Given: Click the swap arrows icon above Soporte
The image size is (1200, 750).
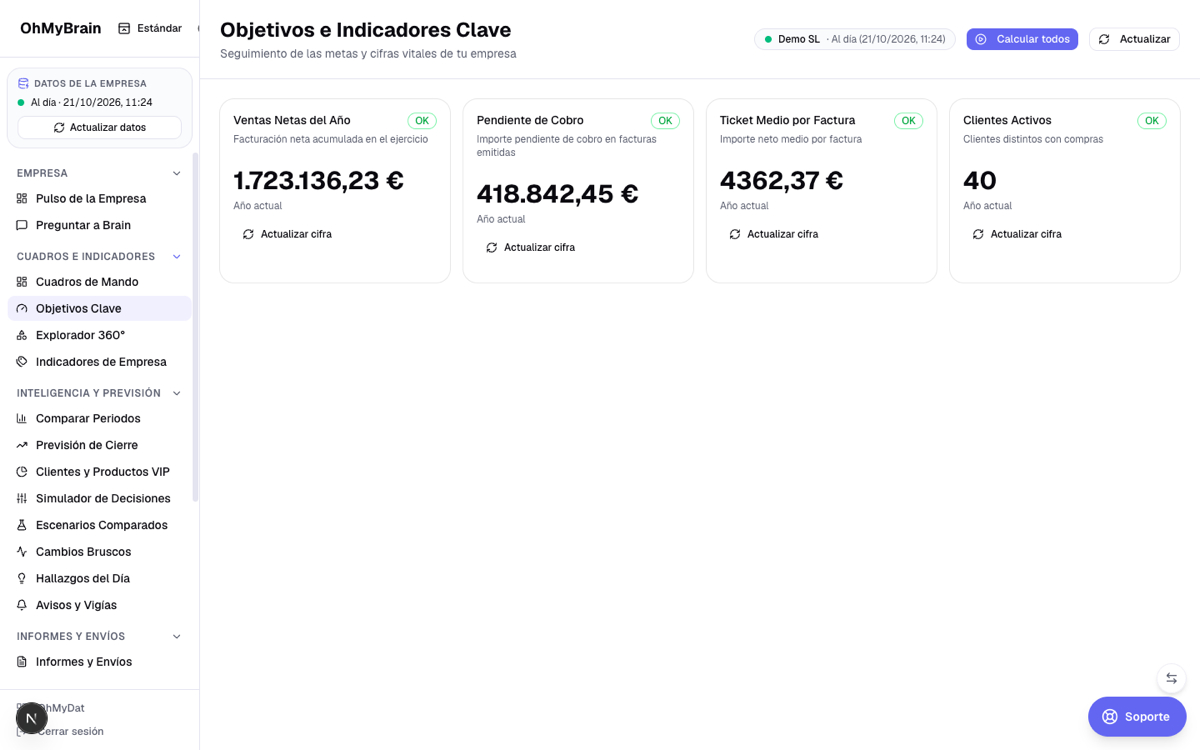Looking at the screenshot, I should [x=1171, y=678].
